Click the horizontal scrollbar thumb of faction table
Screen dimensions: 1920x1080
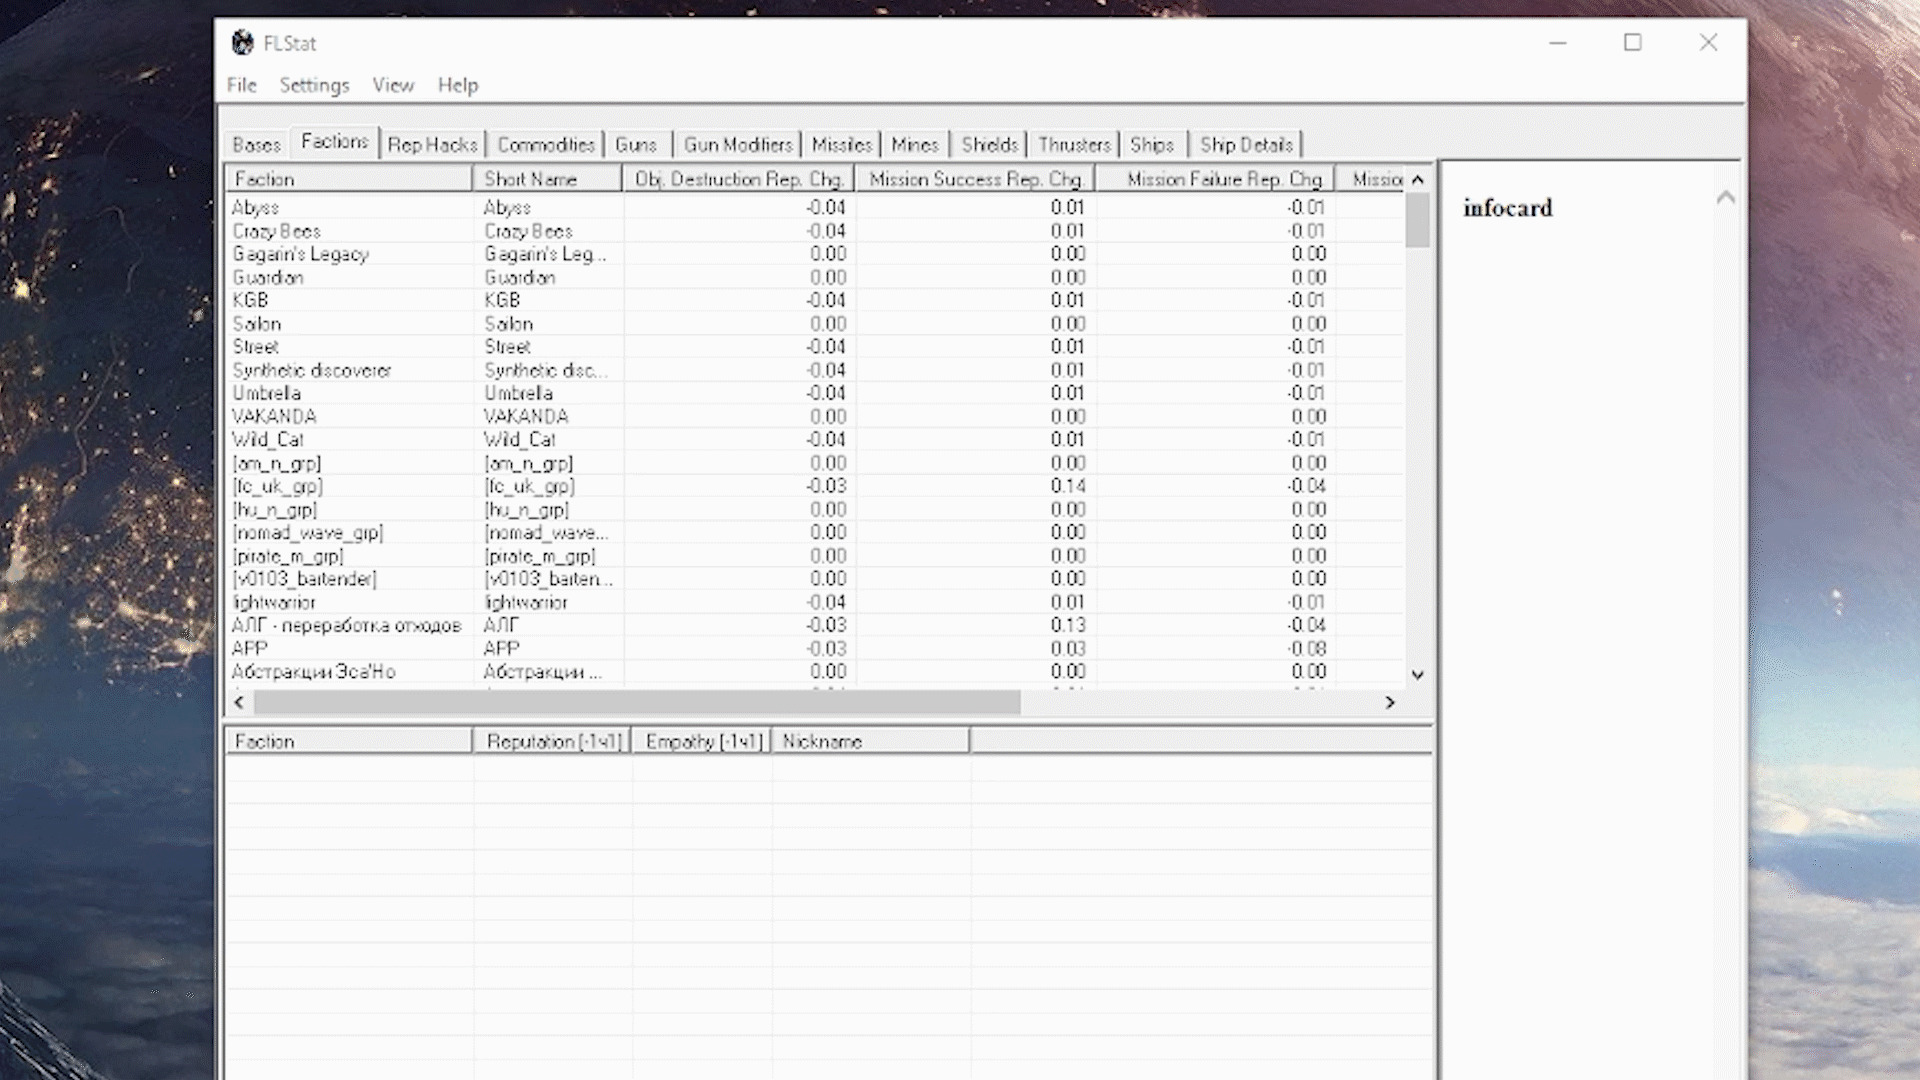click(x=637, y=702)
